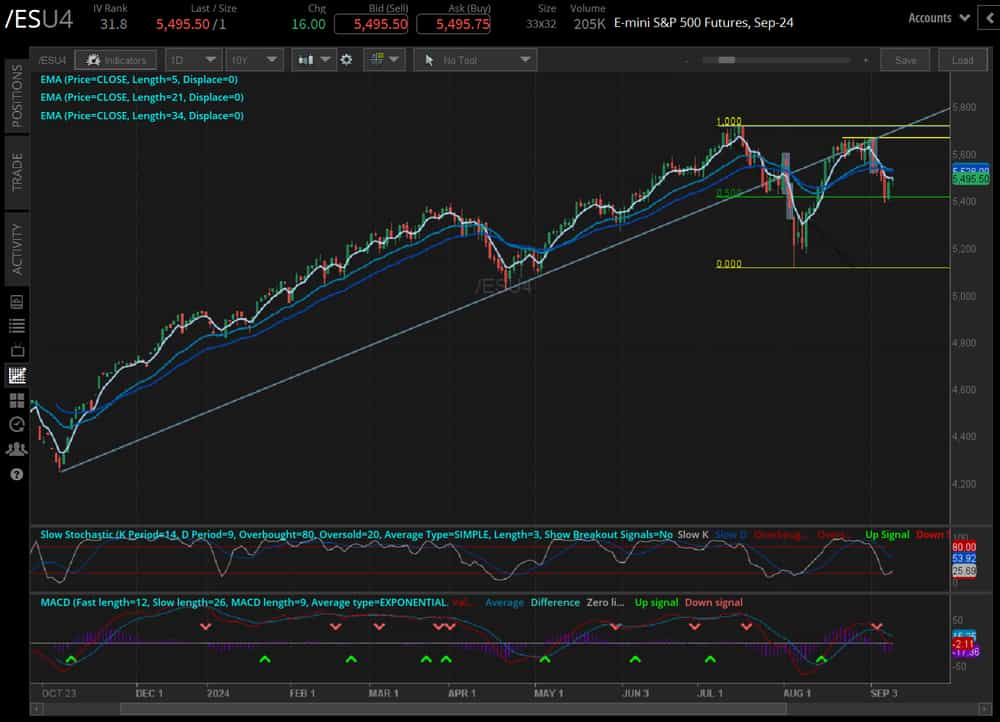This screenshot has width=1000, height=722.
Task: Click the Difference legend in MACD panel
Action: point(555,602)
